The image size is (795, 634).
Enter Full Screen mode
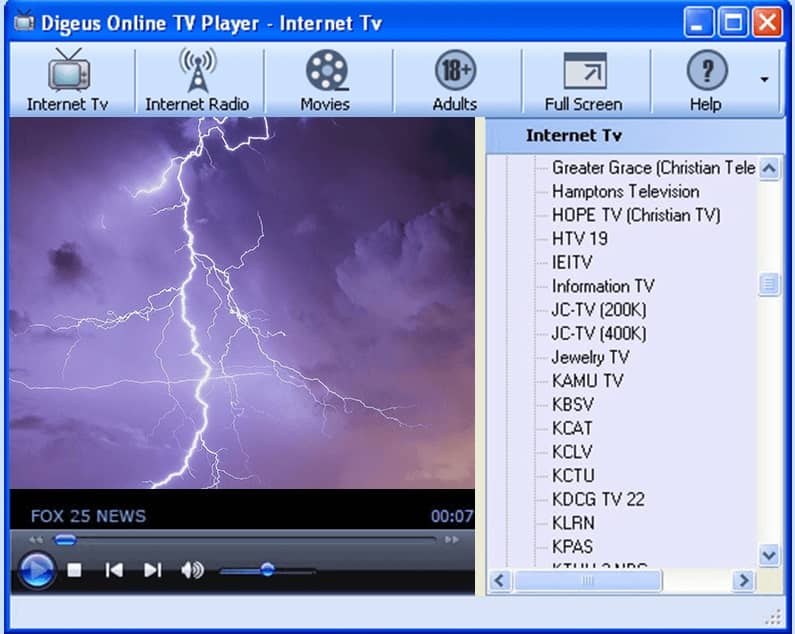584,80
